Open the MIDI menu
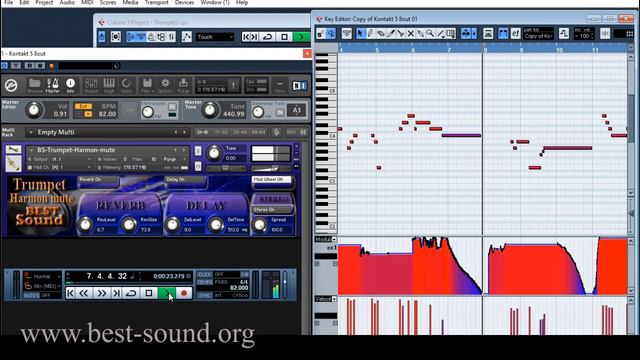This screenshot has width=640, height=360. pyautogui.click(x=87, y=2)
